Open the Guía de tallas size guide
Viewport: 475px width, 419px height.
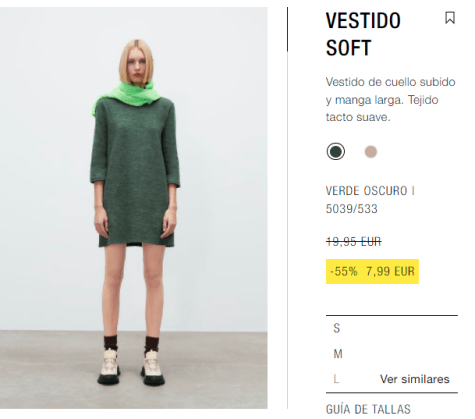(x=368, y=409)
